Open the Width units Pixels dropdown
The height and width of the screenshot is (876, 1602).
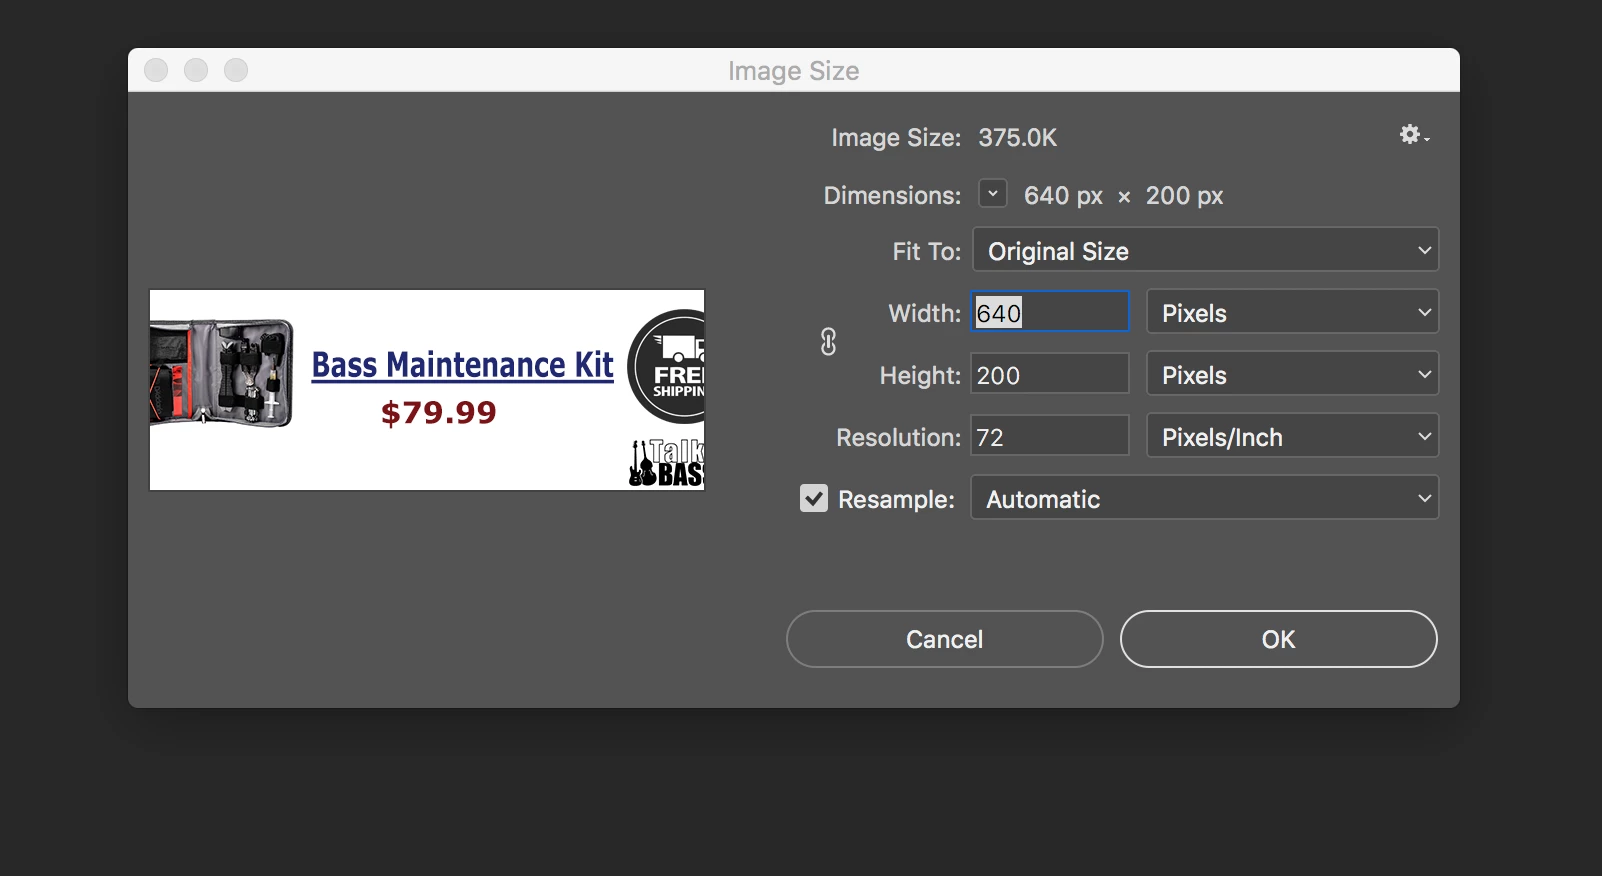[1292, 312]
